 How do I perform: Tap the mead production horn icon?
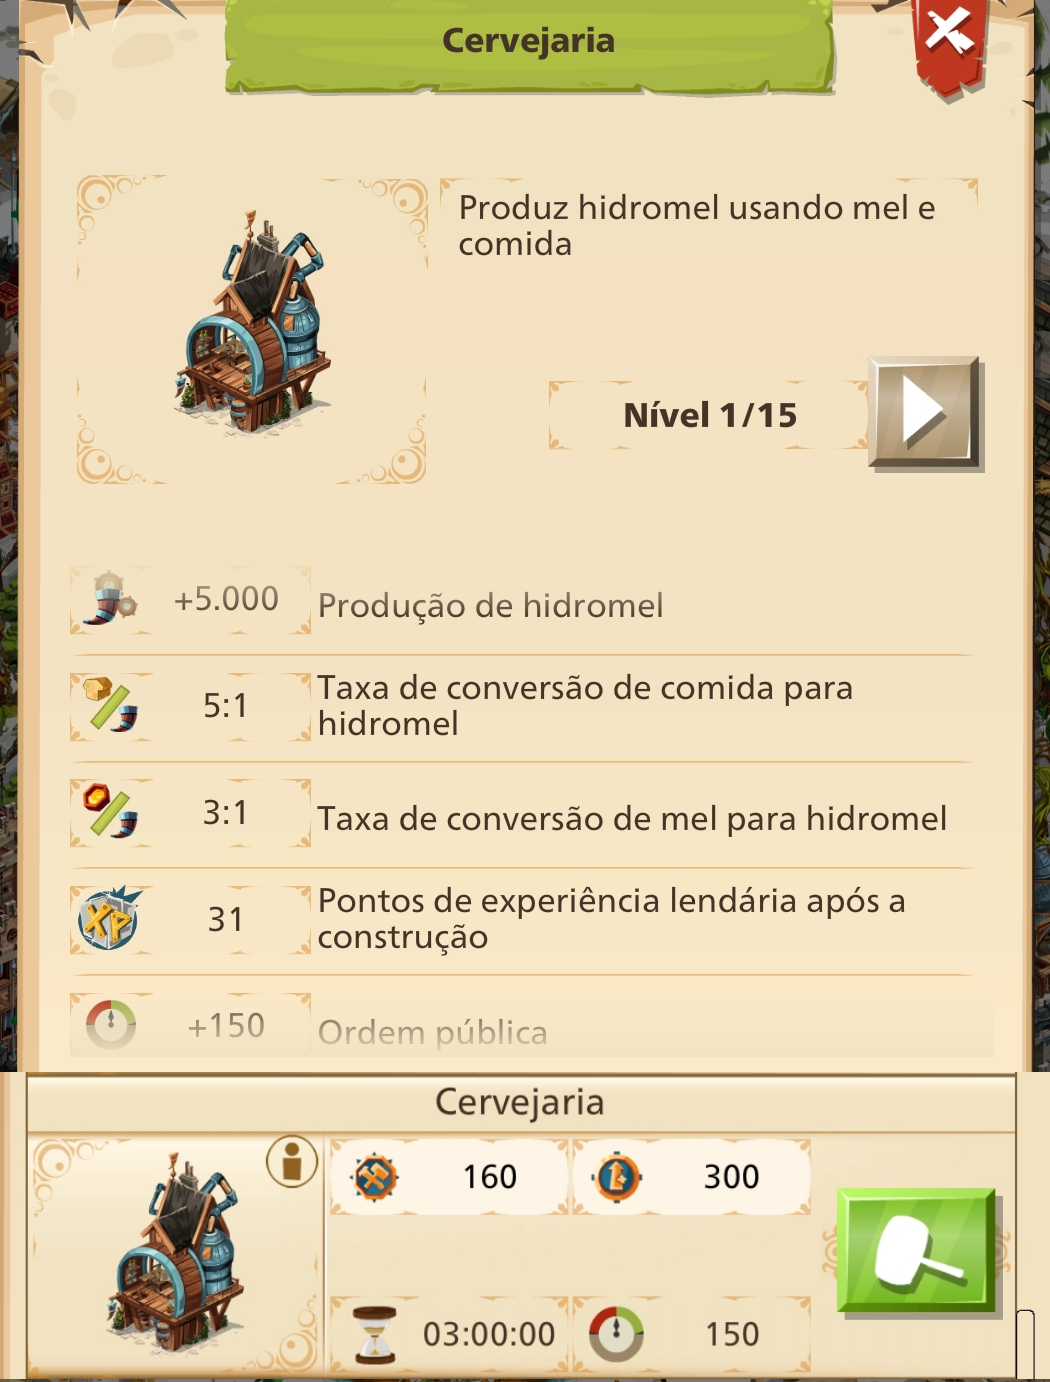[x=111, y=599]
